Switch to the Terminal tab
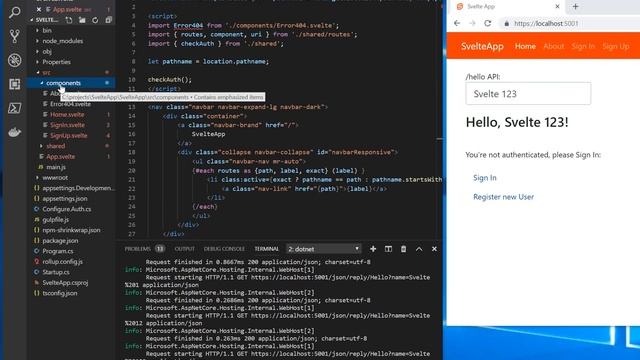The width and height of the screenshot is (640, 360). tap(266, 249)
